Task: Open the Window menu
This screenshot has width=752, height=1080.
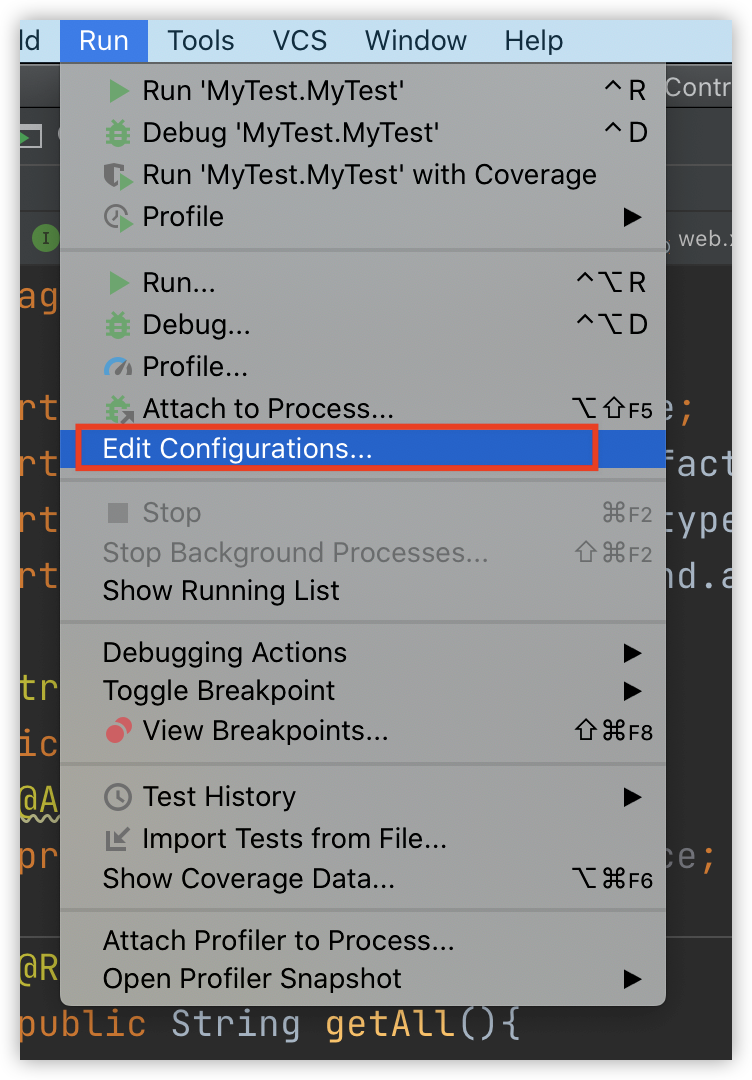Action: [x=415, y=41]
